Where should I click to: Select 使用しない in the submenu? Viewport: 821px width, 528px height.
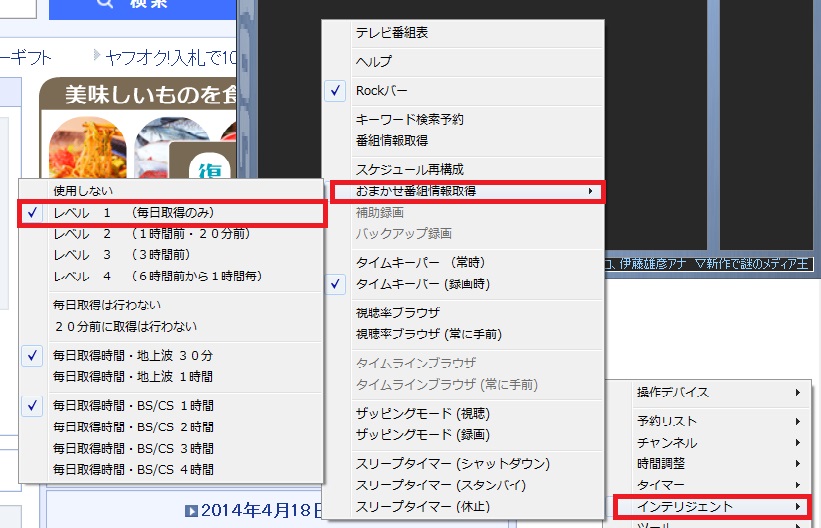[x=83, y=190]
